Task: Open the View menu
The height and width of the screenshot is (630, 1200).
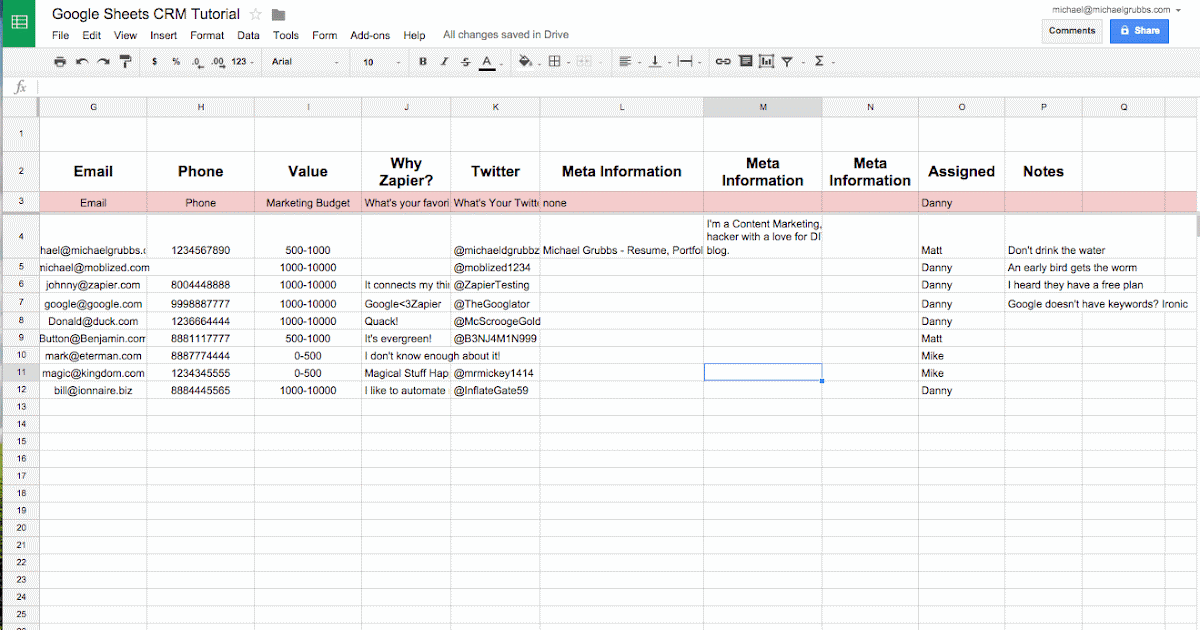Action: coord(125,35)
